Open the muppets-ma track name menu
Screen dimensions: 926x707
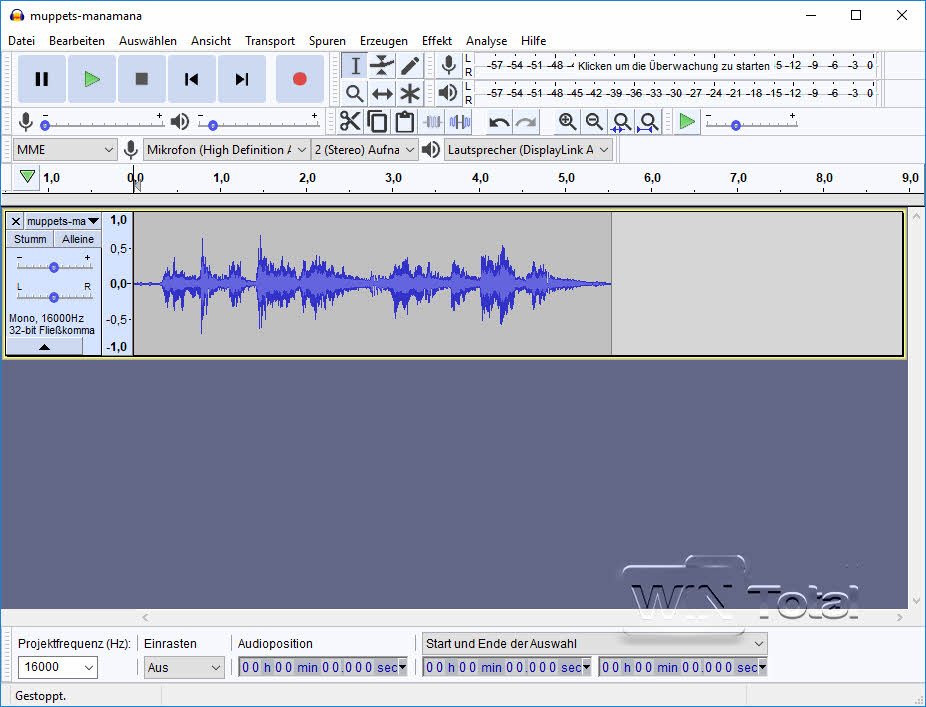63,221
